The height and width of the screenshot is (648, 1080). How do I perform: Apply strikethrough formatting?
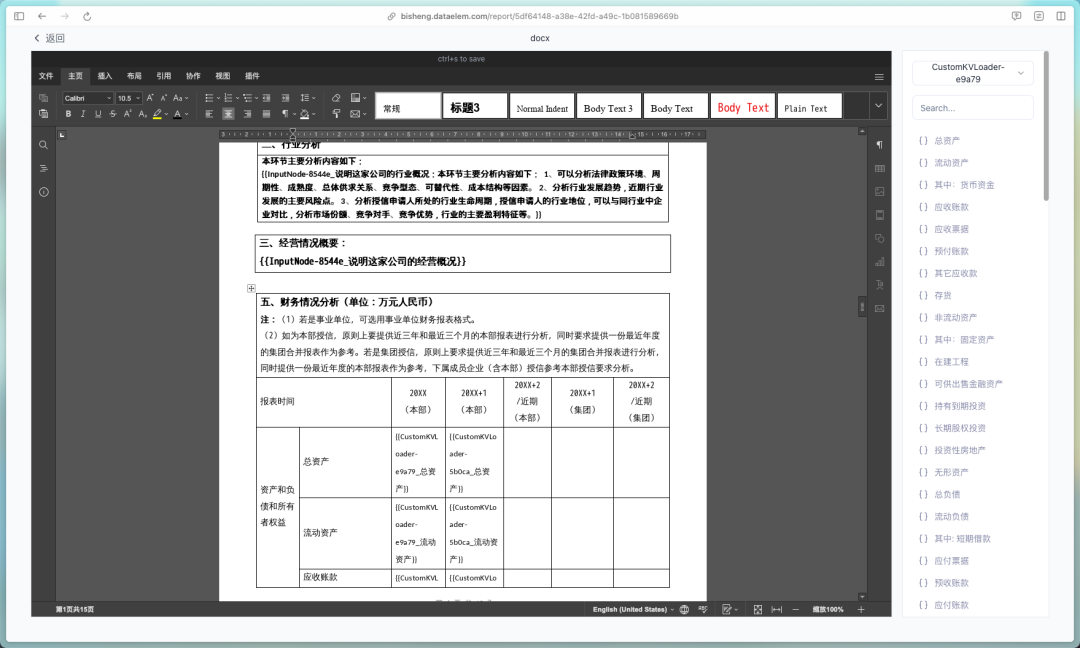(x=113, y=114)
